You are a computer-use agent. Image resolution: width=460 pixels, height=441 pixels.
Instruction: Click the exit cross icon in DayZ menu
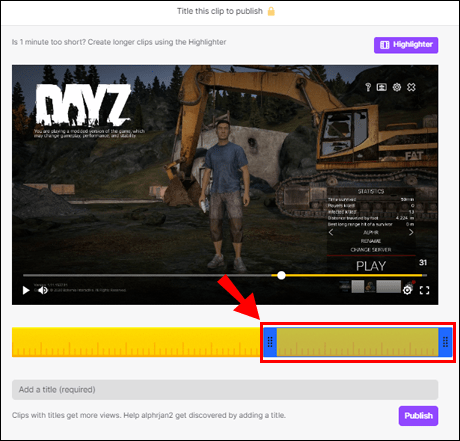click(x=411, y=87)
